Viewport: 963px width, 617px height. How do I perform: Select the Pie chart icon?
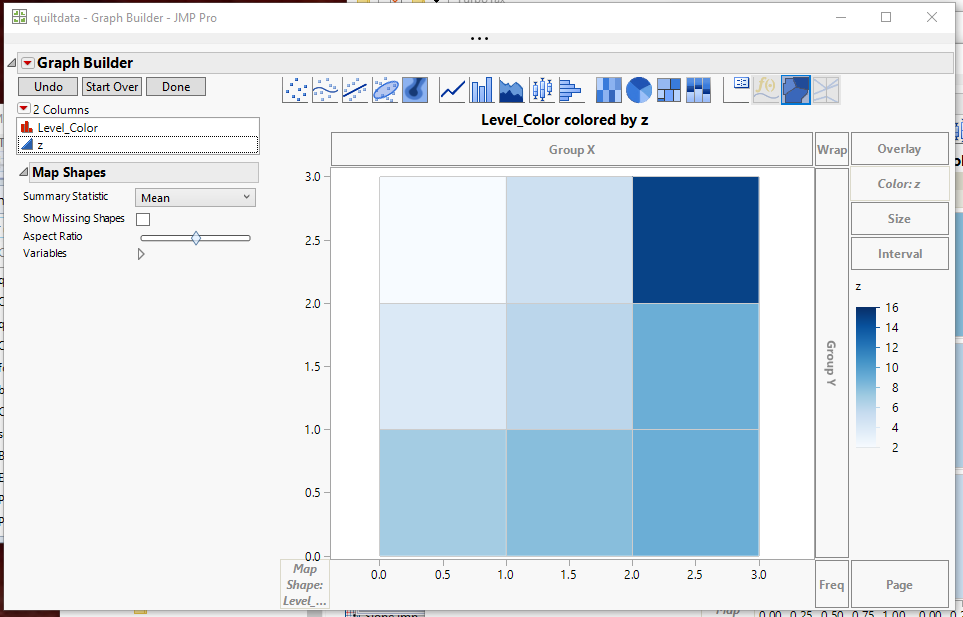639,90
